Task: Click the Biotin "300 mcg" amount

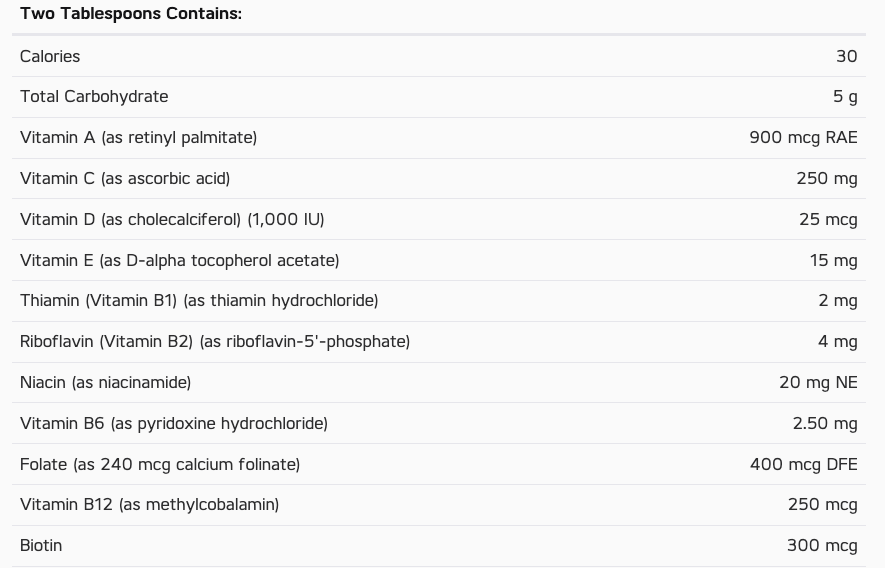Action: click(x=822, y=546)
